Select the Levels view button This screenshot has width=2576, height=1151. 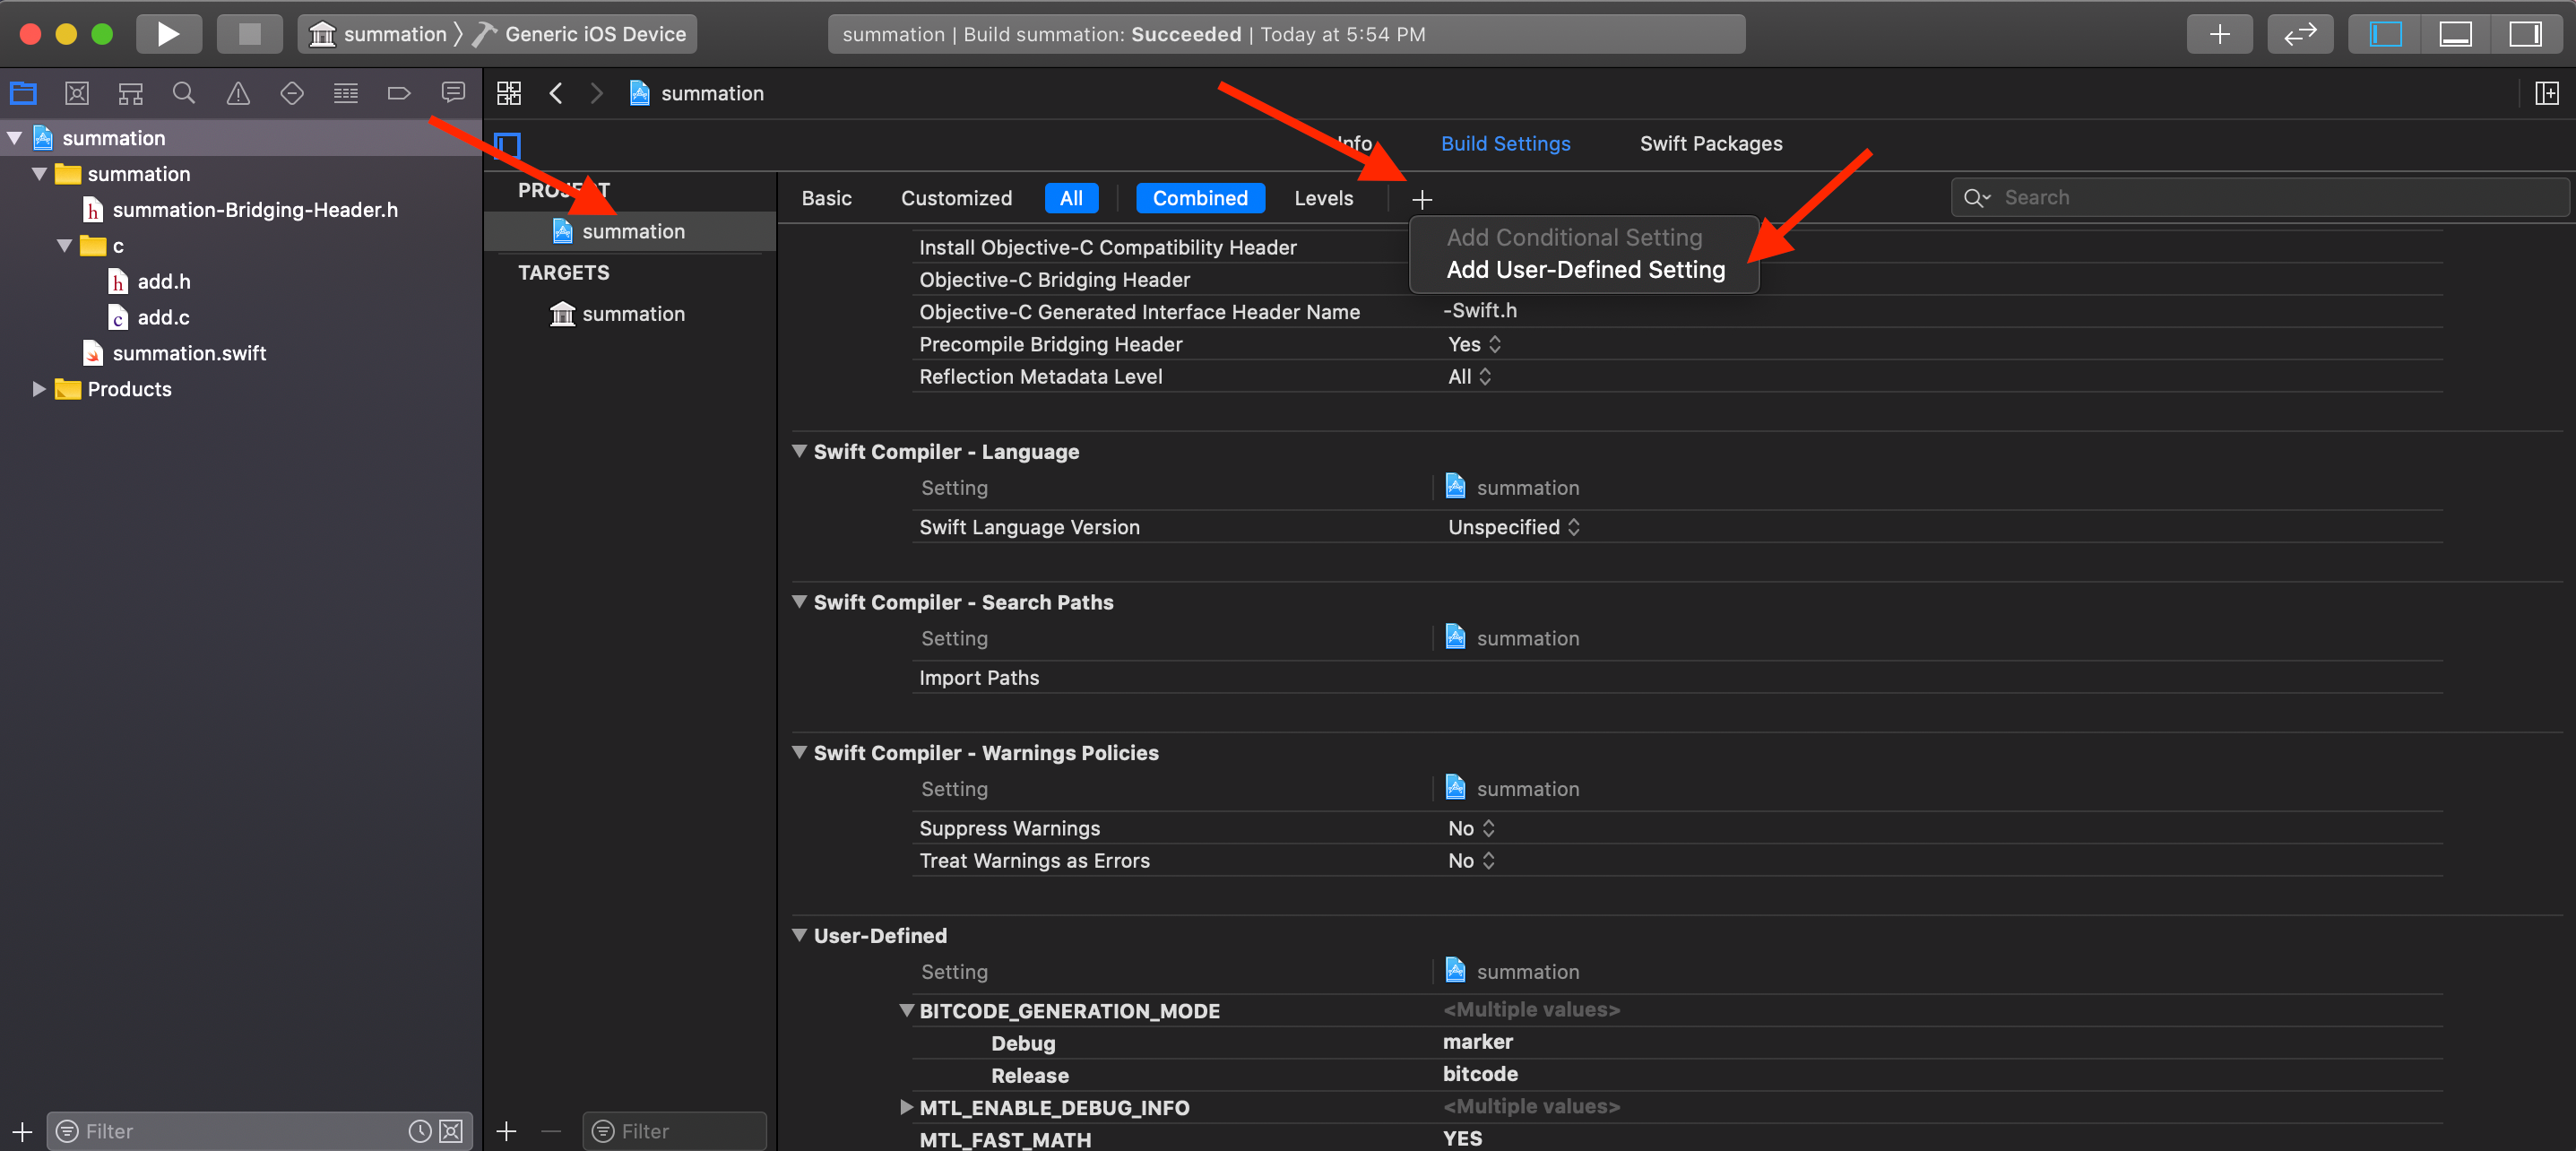[x=1323, y=198]
